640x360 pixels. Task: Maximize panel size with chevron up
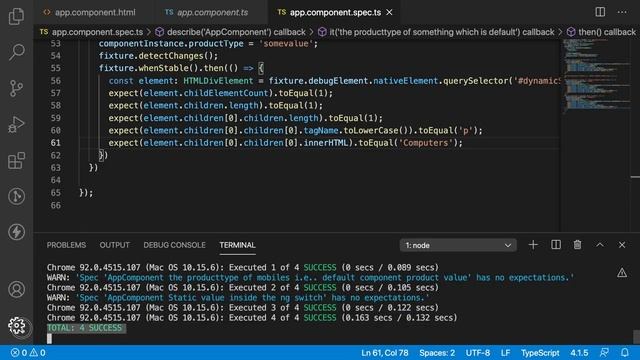[600, 244]
